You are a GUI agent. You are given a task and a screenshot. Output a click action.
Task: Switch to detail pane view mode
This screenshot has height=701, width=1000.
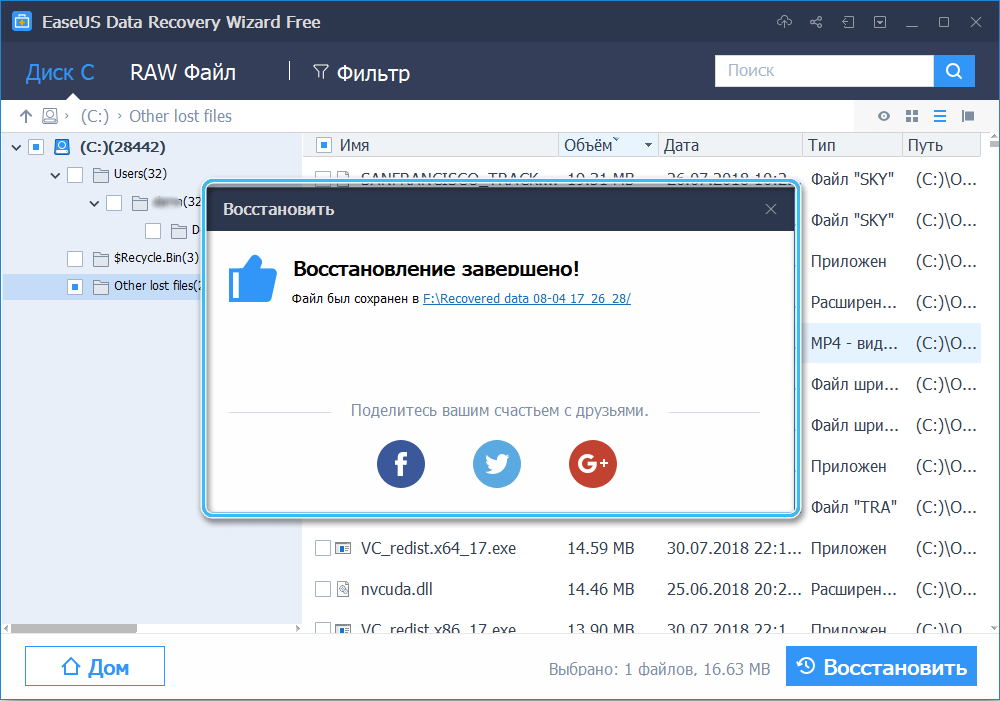pos(967,115)
